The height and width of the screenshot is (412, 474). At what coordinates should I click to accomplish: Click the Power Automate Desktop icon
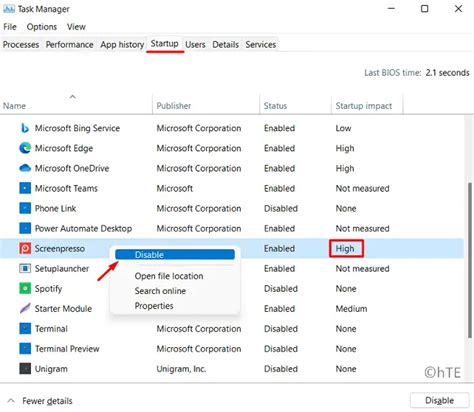tap(25, 228)
